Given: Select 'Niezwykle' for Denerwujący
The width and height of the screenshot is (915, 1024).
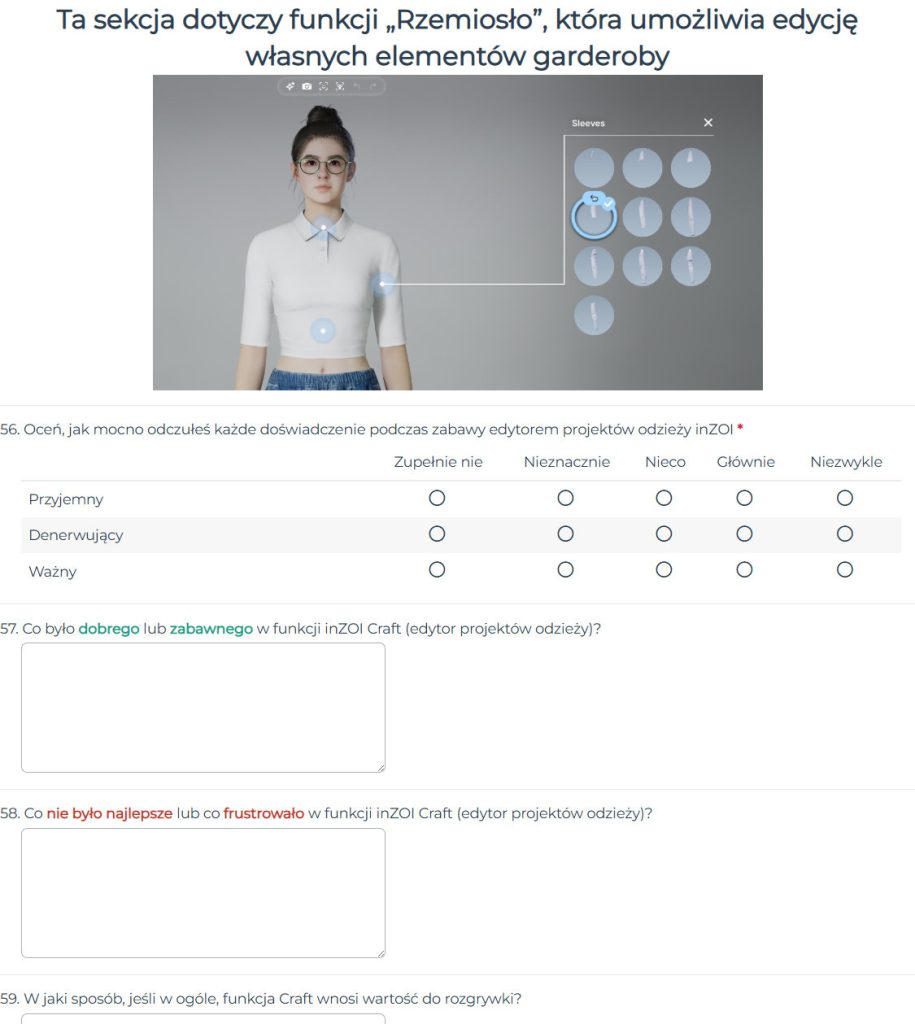Looking at the screenshot, I should [845, 534].
